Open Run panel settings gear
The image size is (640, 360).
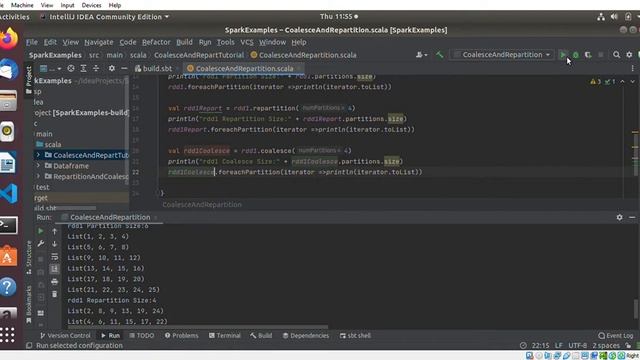coord(620,218)
